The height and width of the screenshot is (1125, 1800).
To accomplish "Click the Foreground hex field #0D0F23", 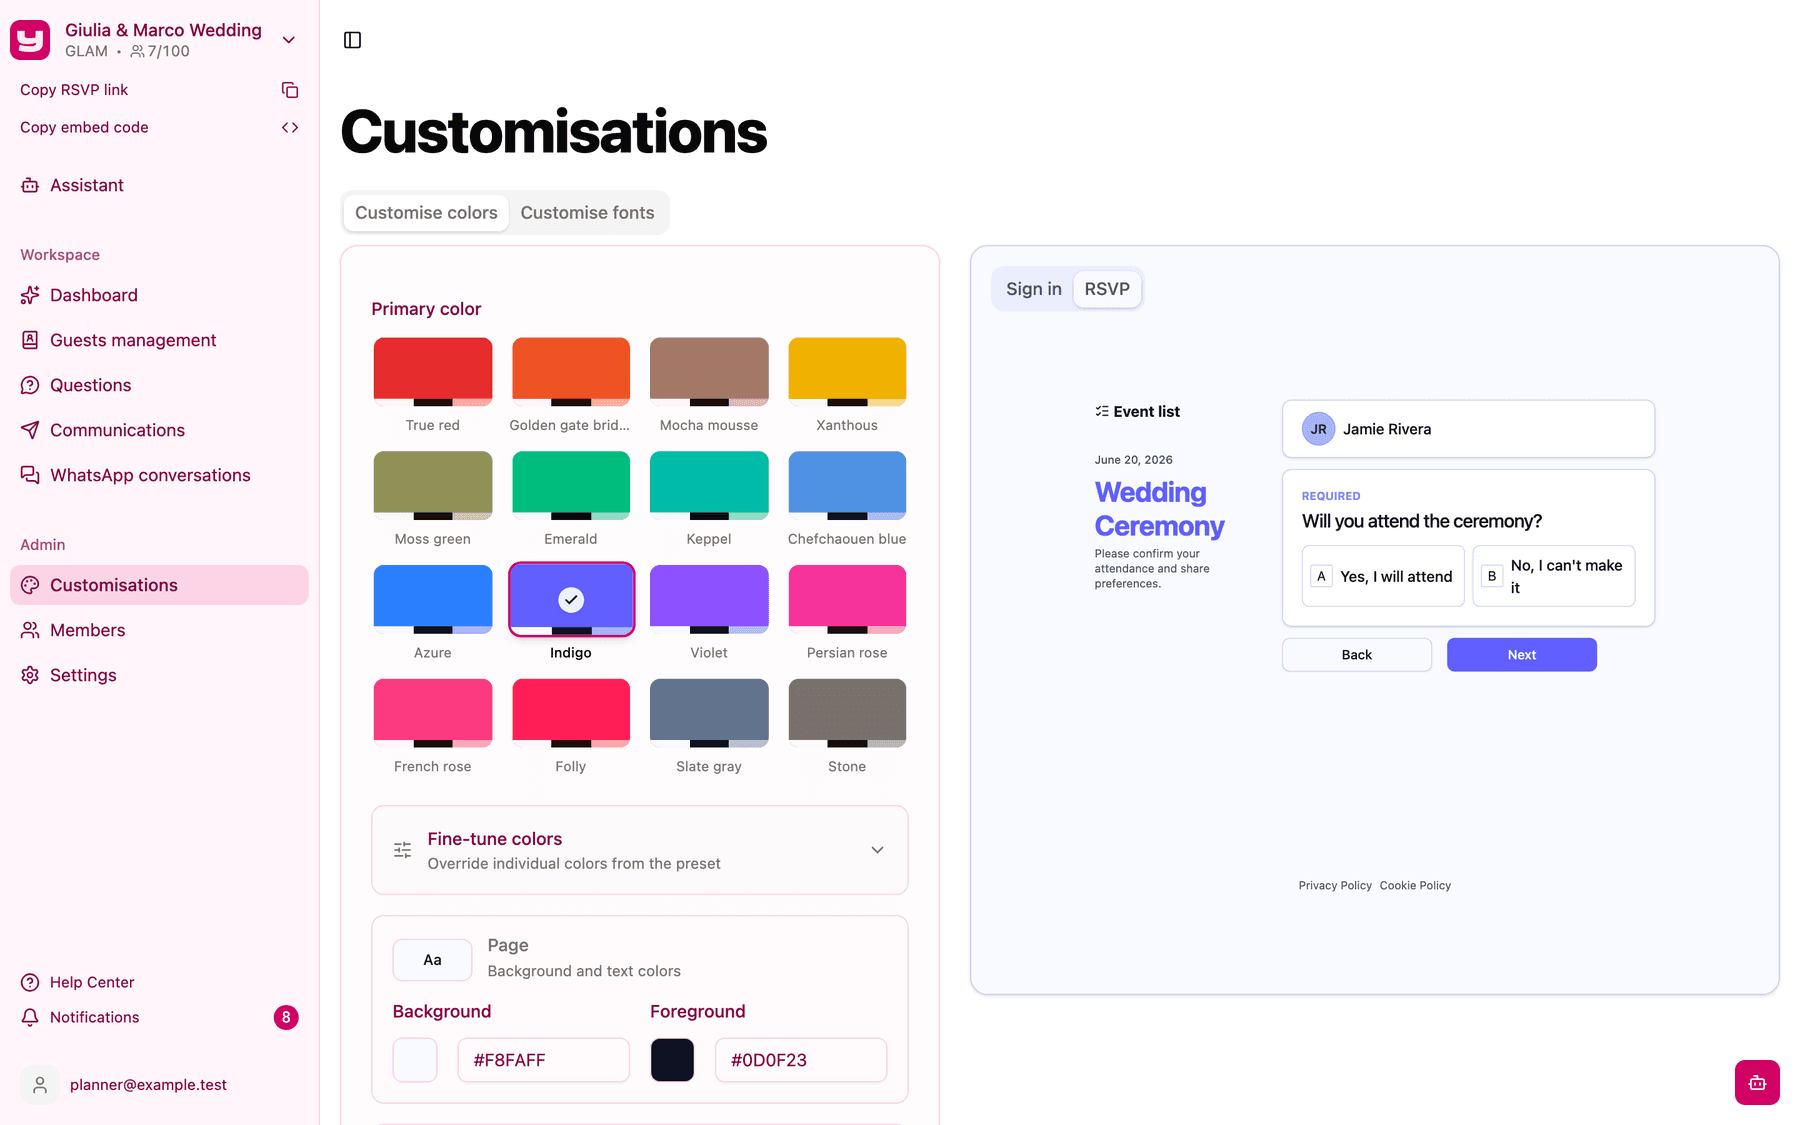I will click(801, 1060).
